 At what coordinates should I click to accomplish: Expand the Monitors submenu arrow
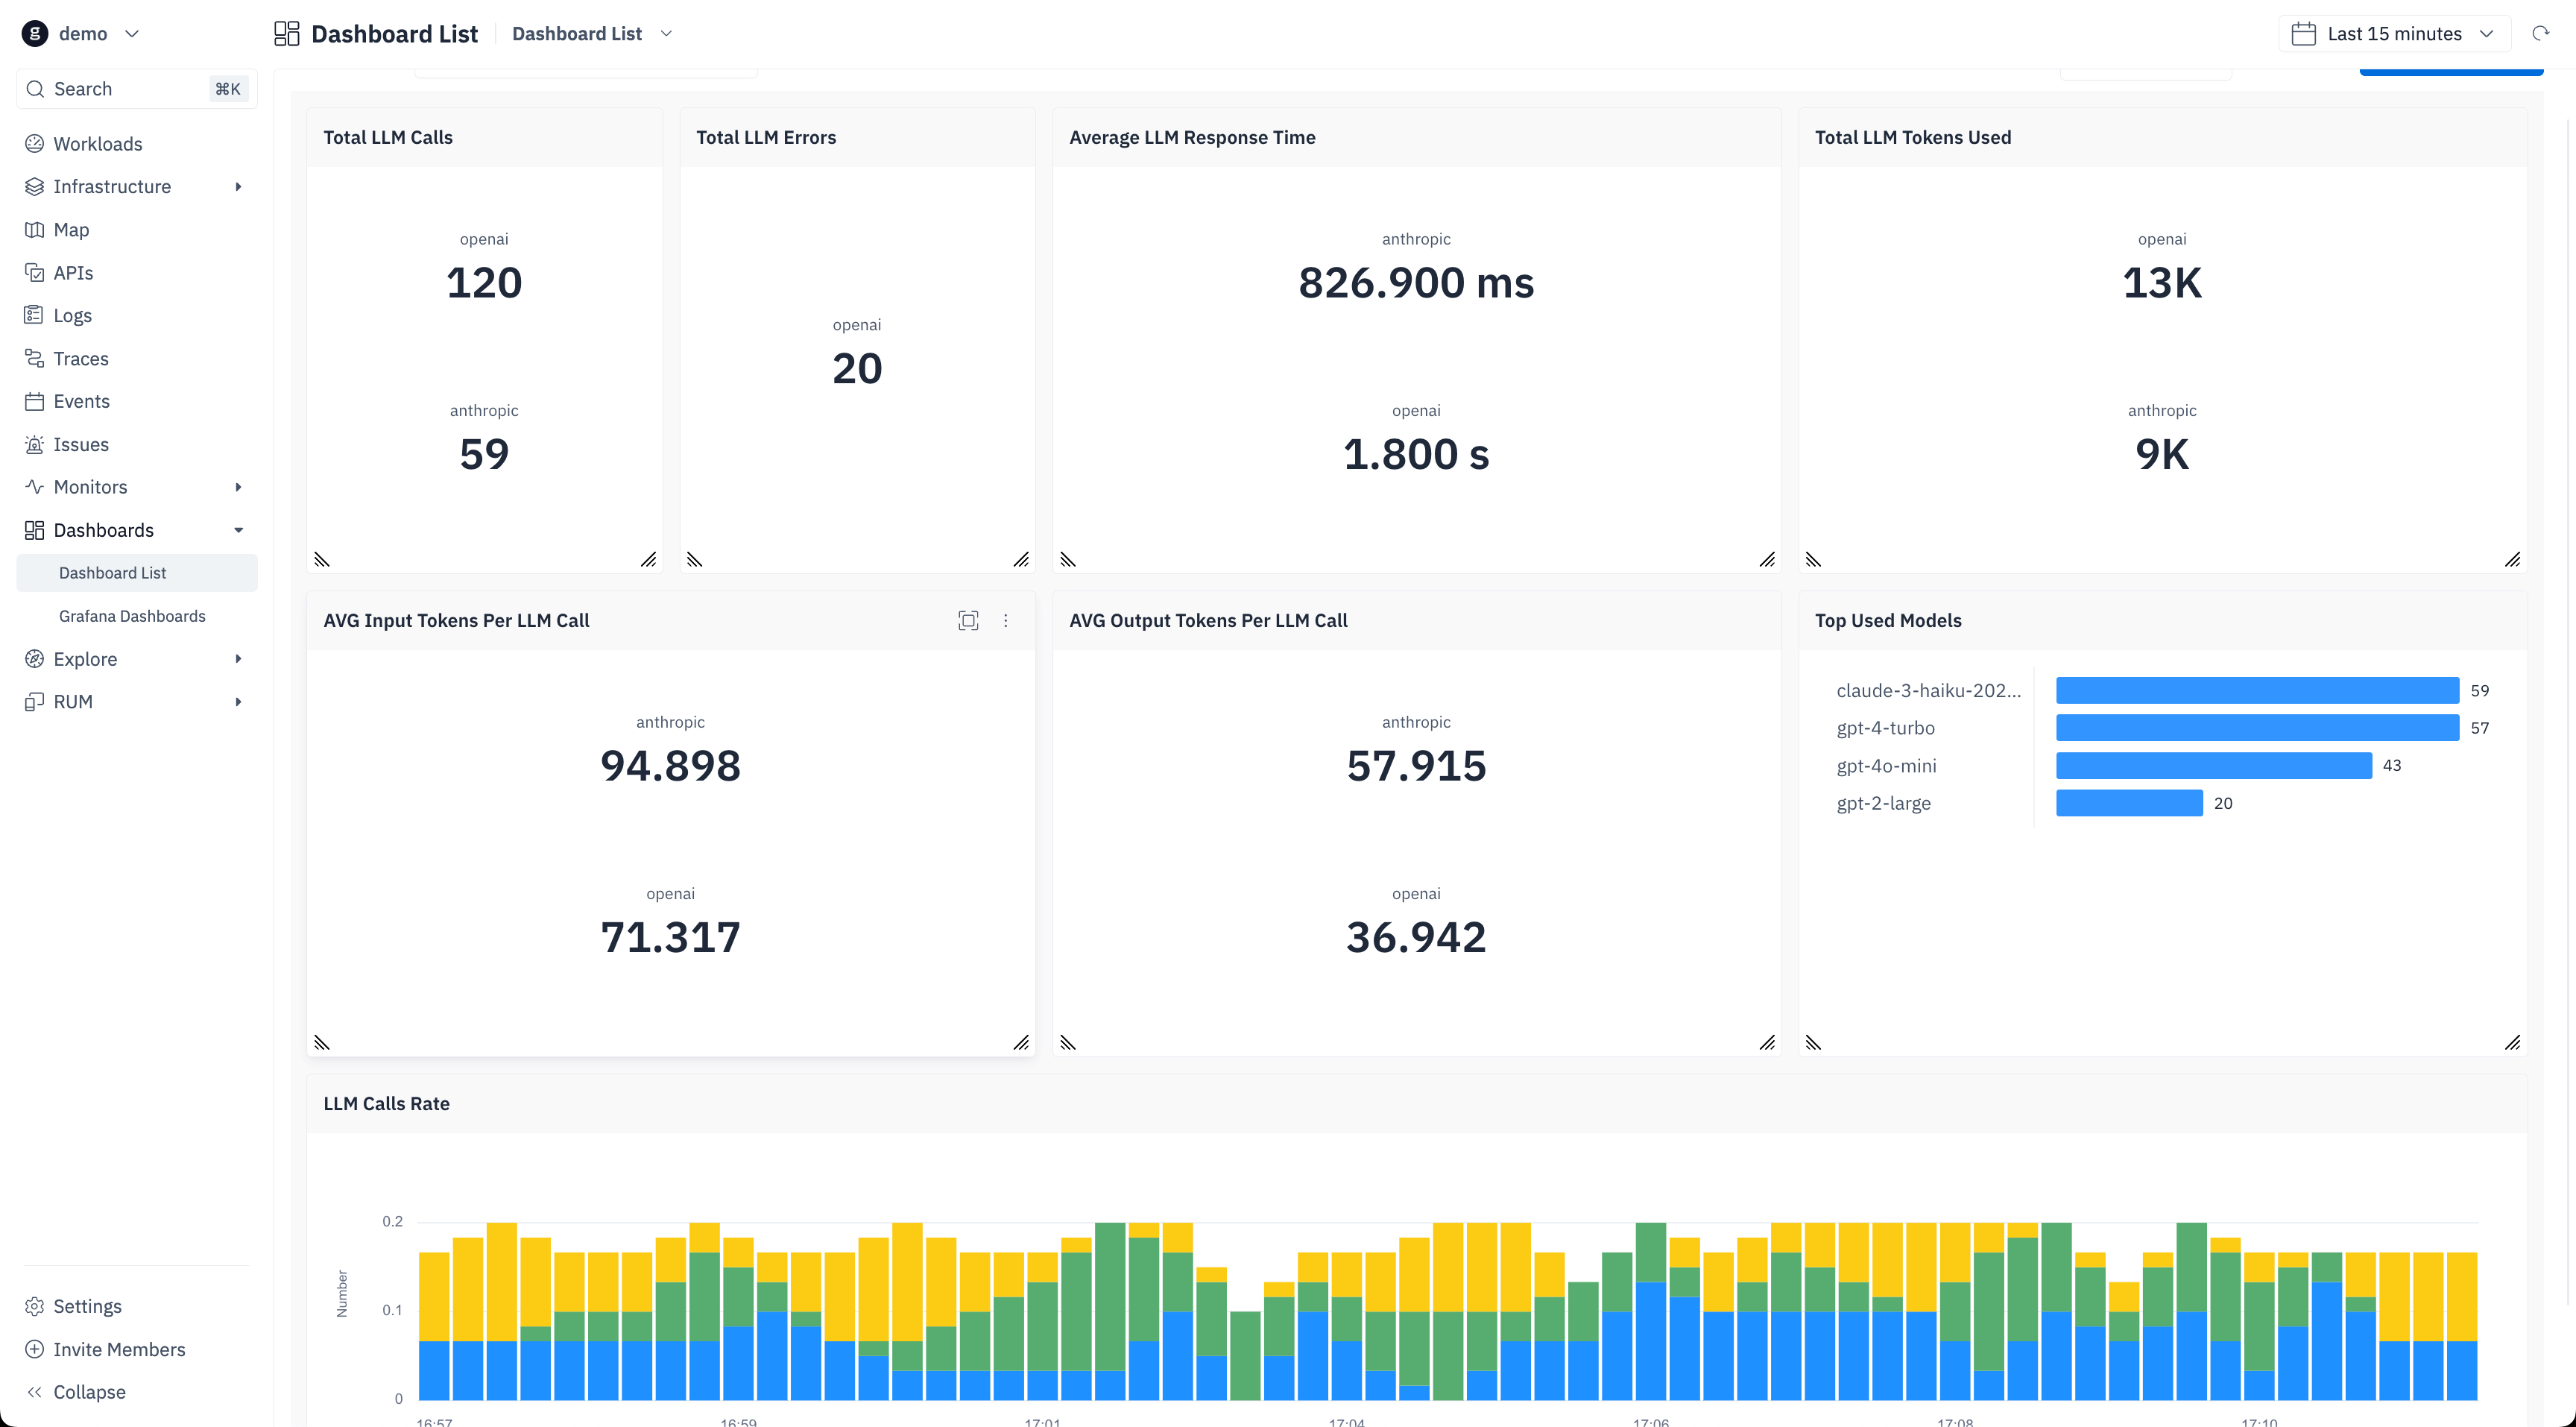pyautogui.click(x=238, y=487)
